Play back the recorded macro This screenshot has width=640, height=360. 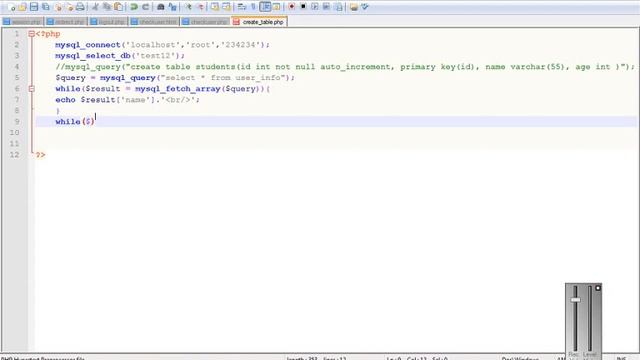point(315,7)
